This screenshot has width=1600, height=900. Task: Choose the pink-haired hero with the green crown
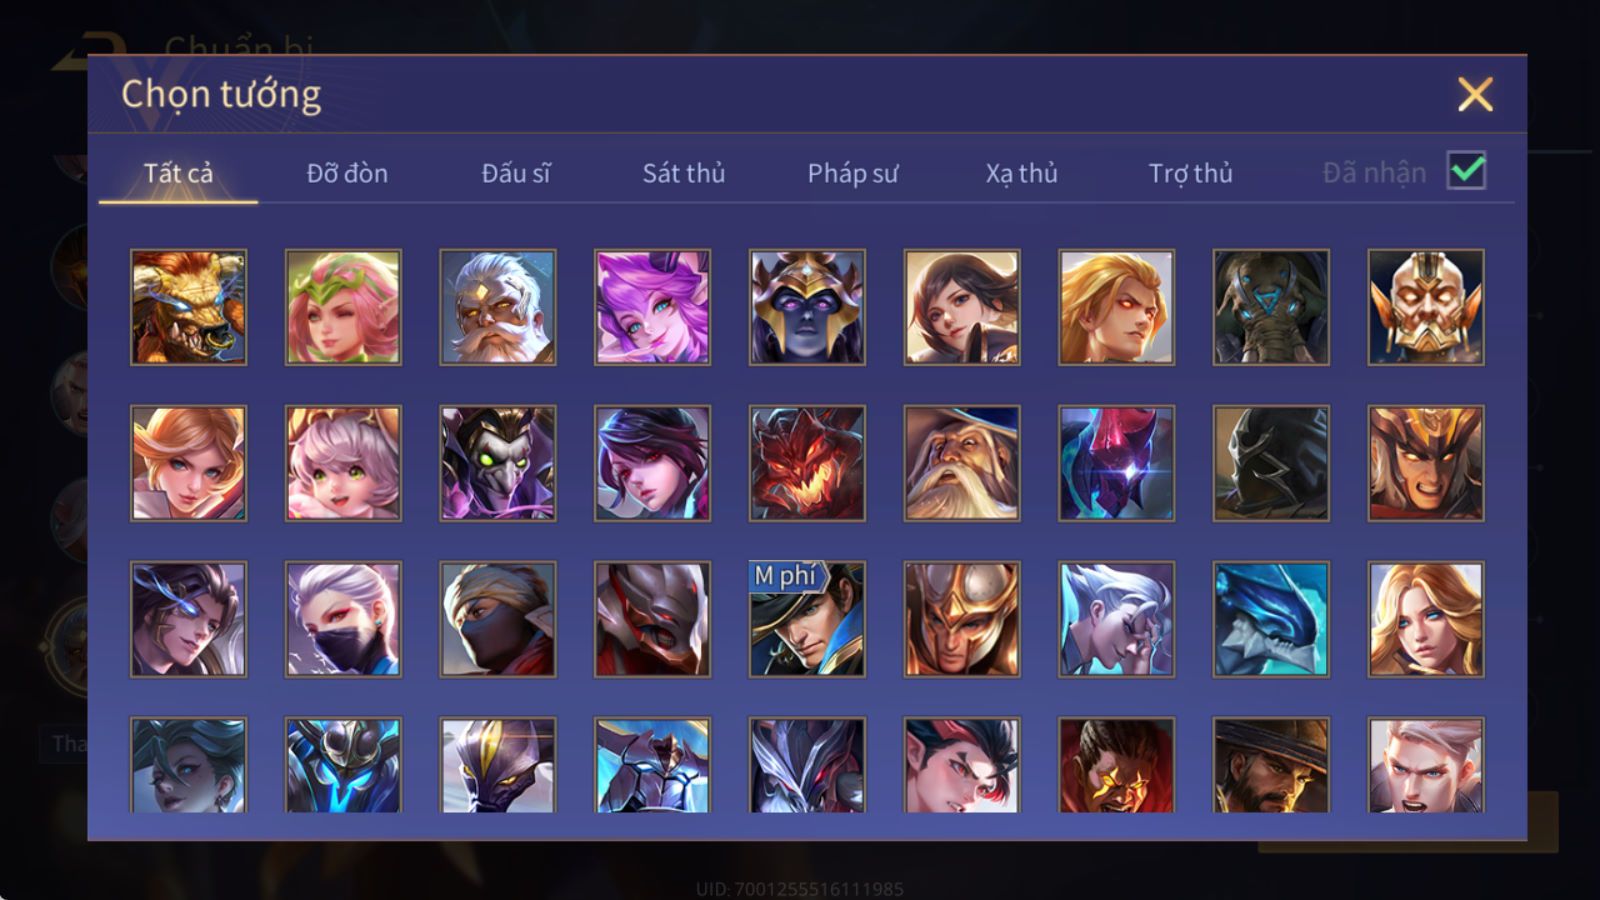pos(343,307)
